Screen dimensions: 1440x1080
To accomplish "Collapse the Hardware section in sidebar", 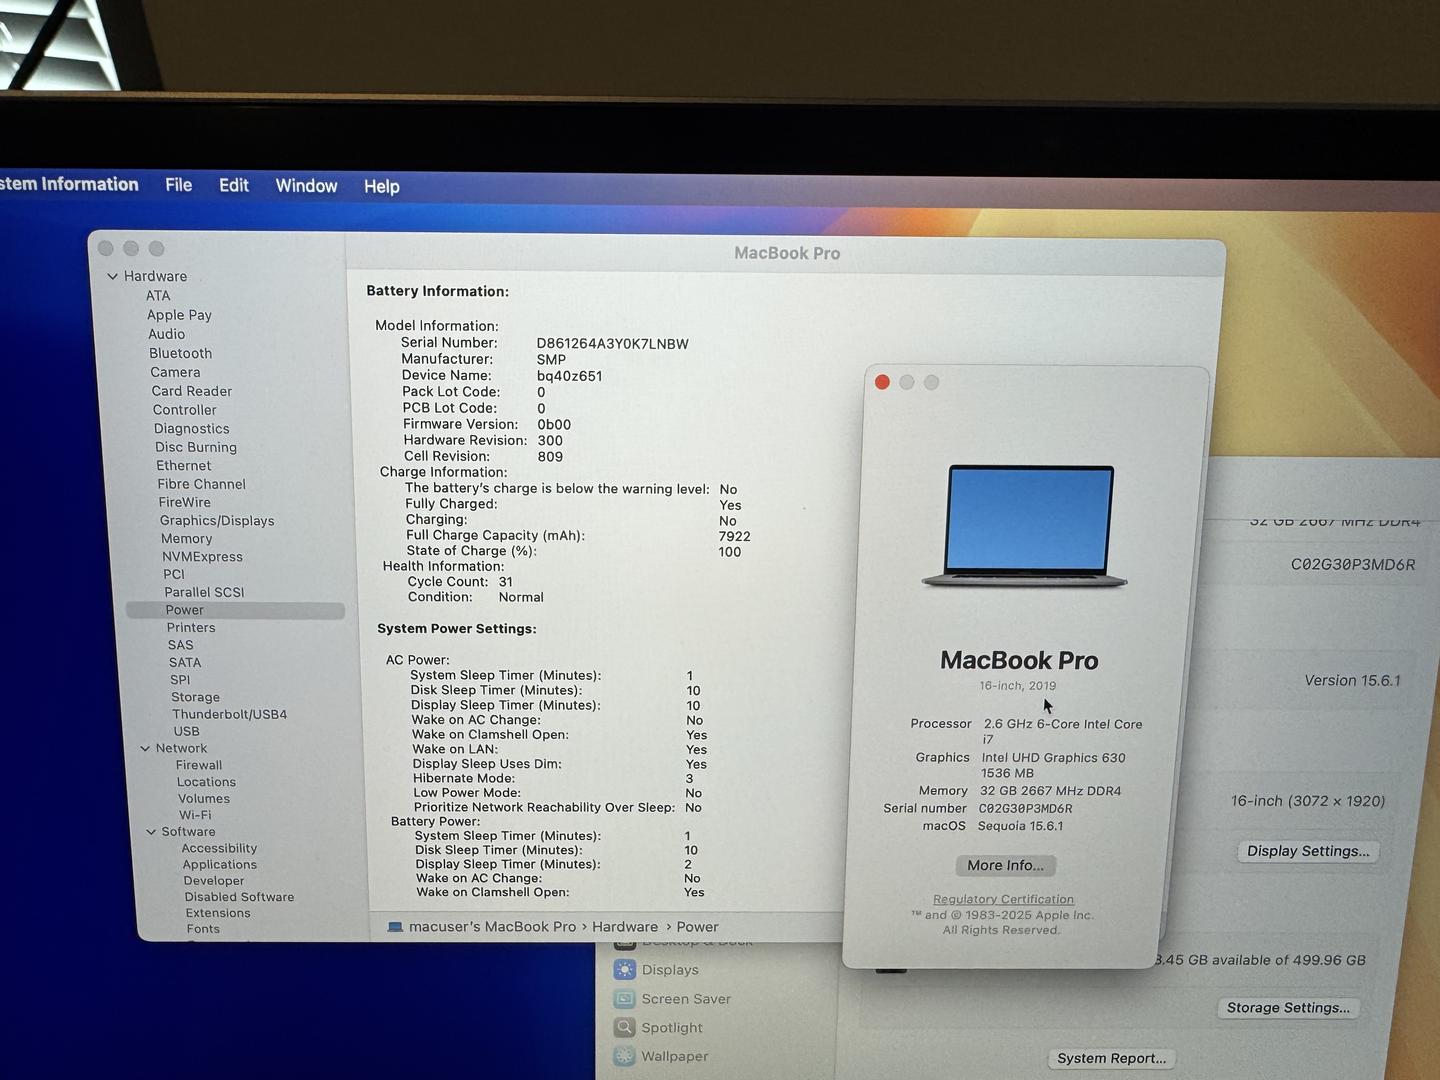I will [113, 276].
